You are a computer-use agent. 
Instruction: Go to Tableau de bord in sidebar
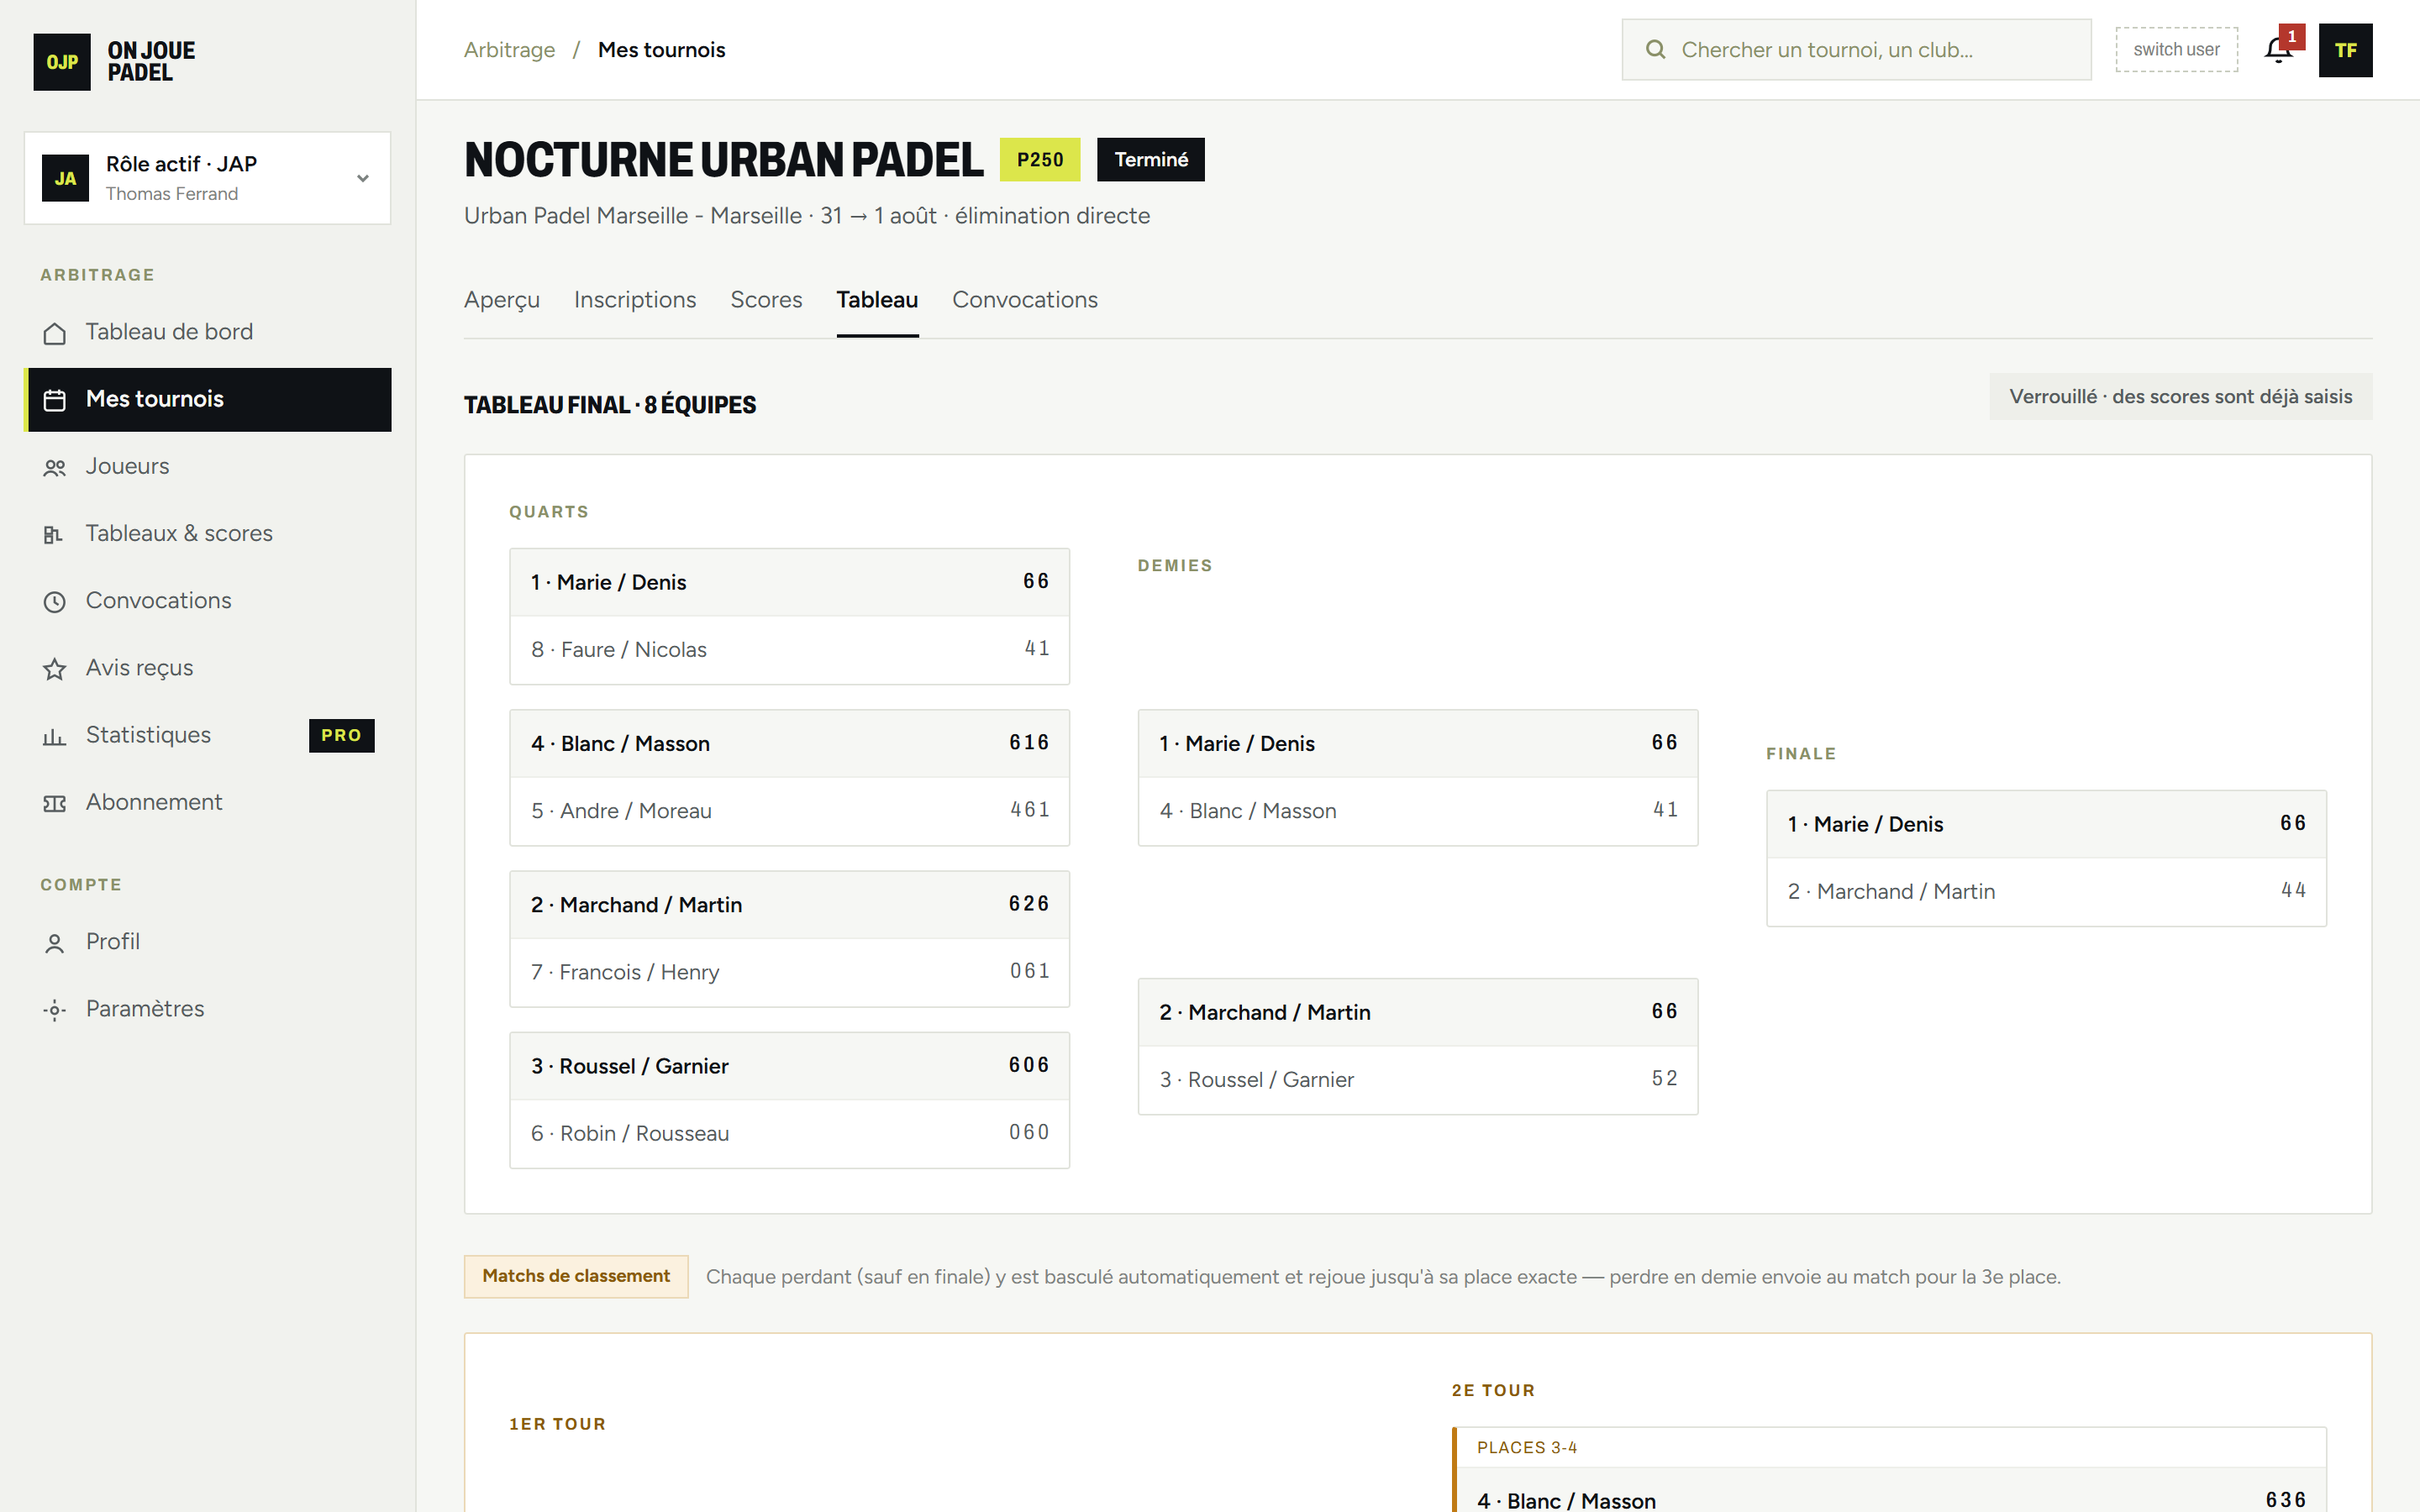208,332
